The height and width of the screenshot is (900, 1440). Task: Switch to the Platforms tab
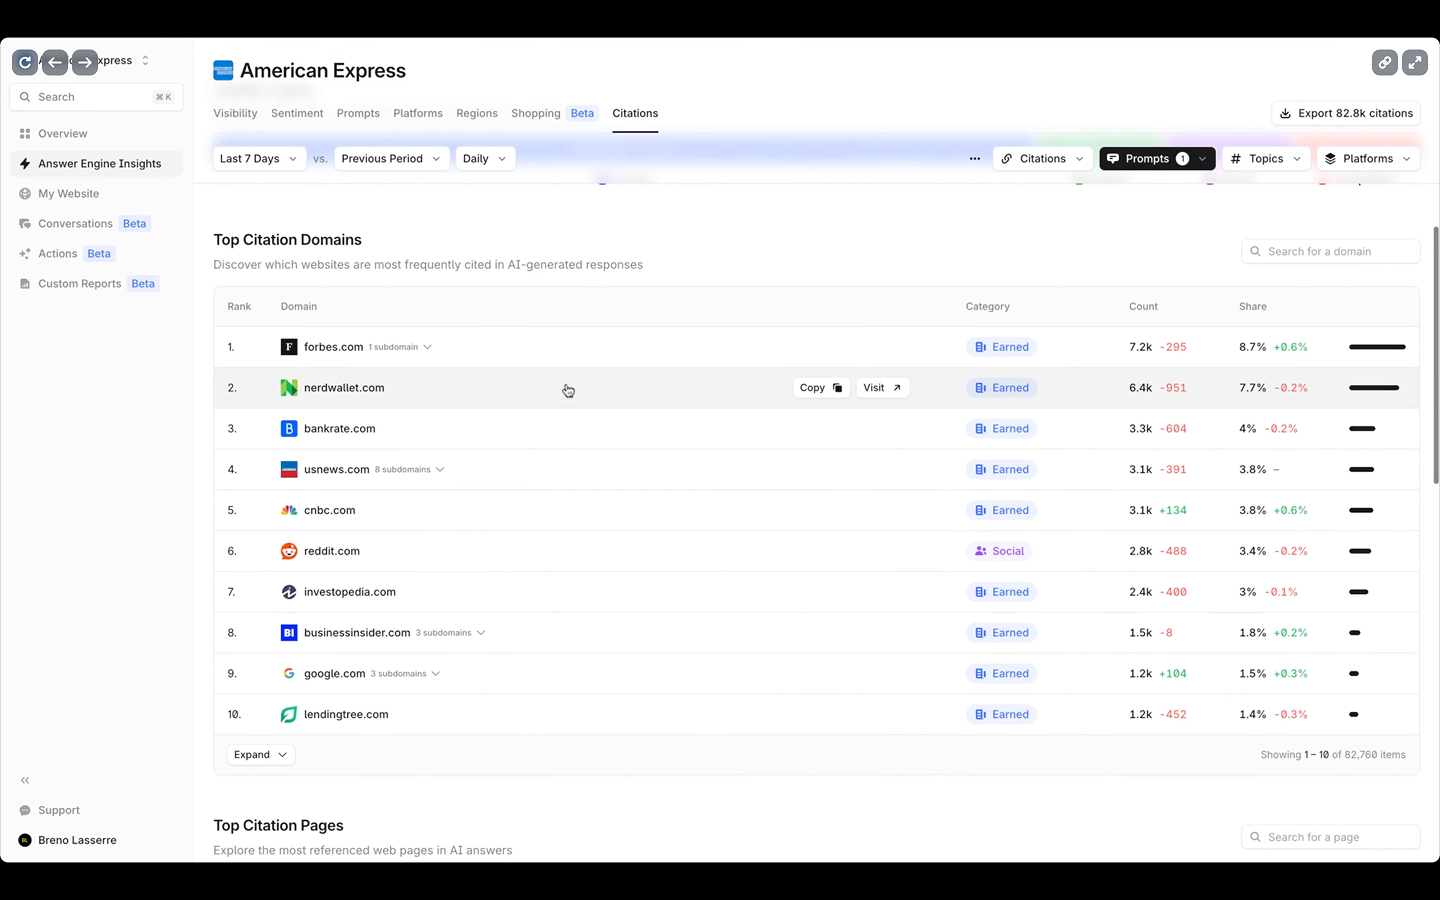click(418, 113)
